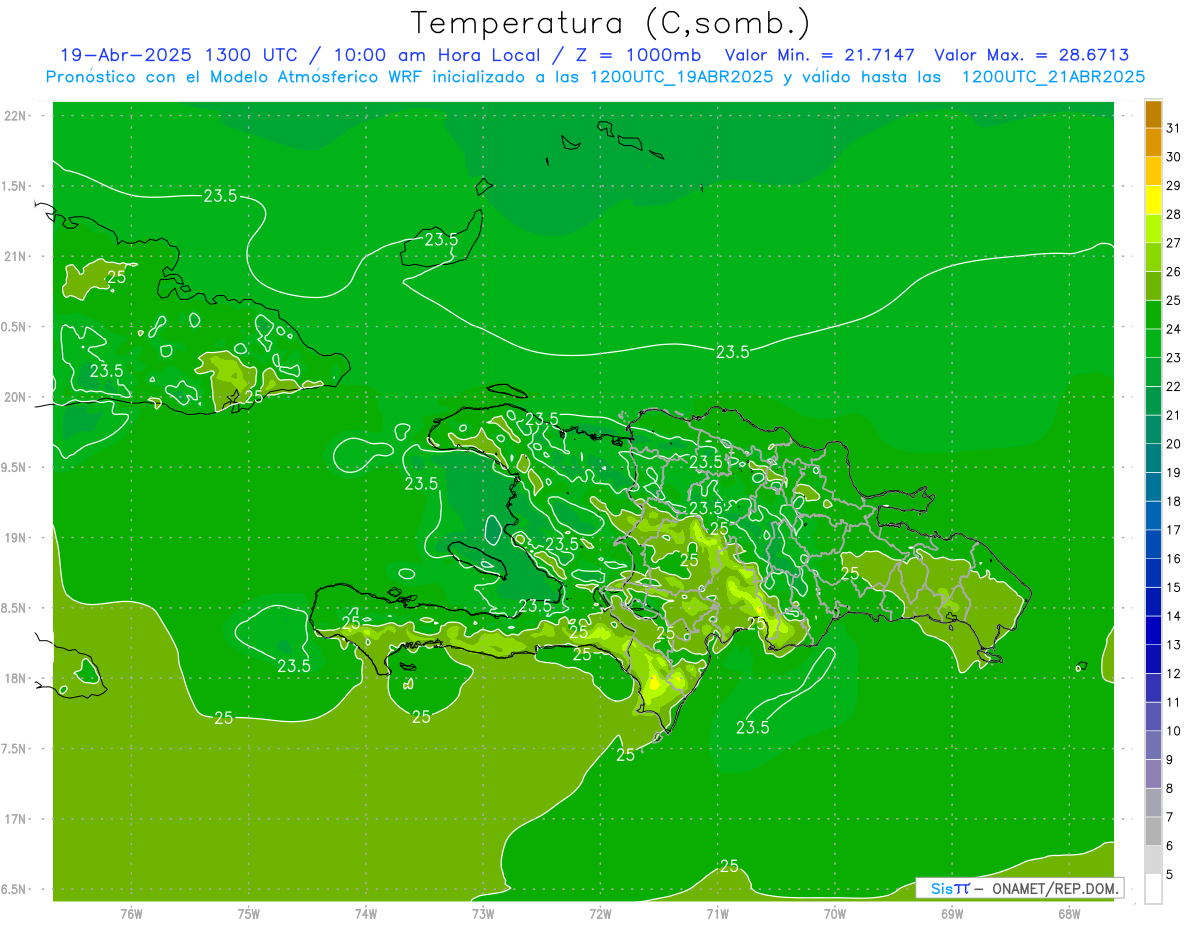Pick the light gray swatch between 5 and 6

pyautogui.click(x=1153, y=861)
